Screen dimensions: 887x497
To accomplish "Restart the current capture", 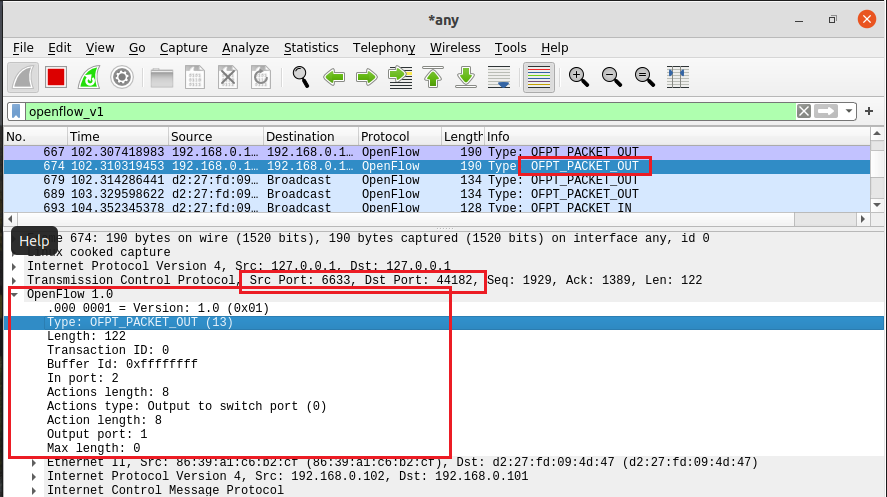I will (x=89, y=77).
